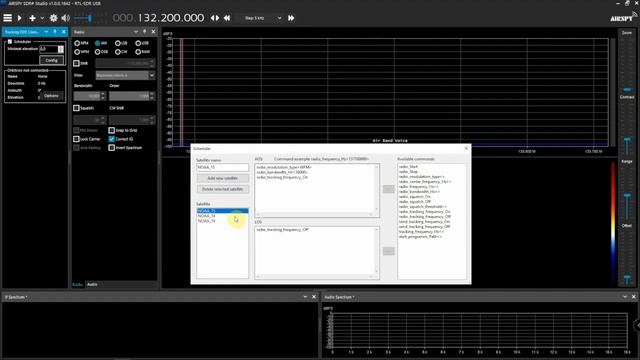Enable the Squelch checkbox
The width and height of the screenshot is (640, 360).
point(76,108)
